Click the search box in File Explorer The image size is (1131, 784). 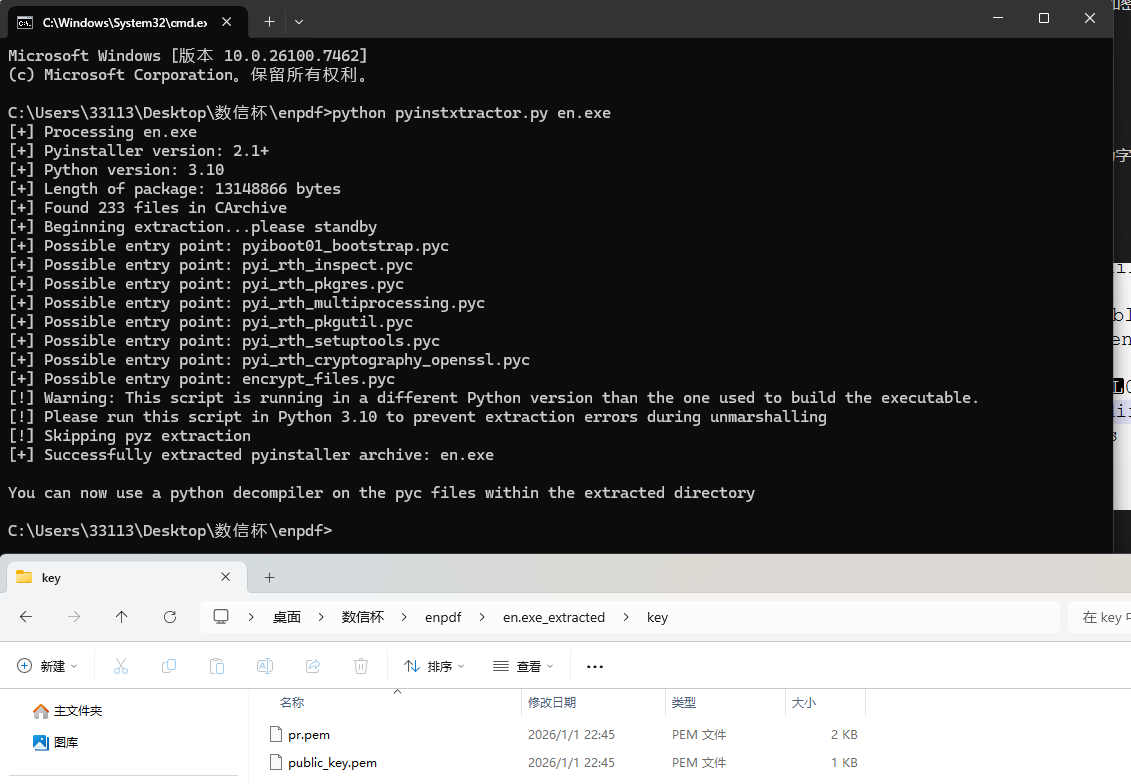(x=1100, y=617)
